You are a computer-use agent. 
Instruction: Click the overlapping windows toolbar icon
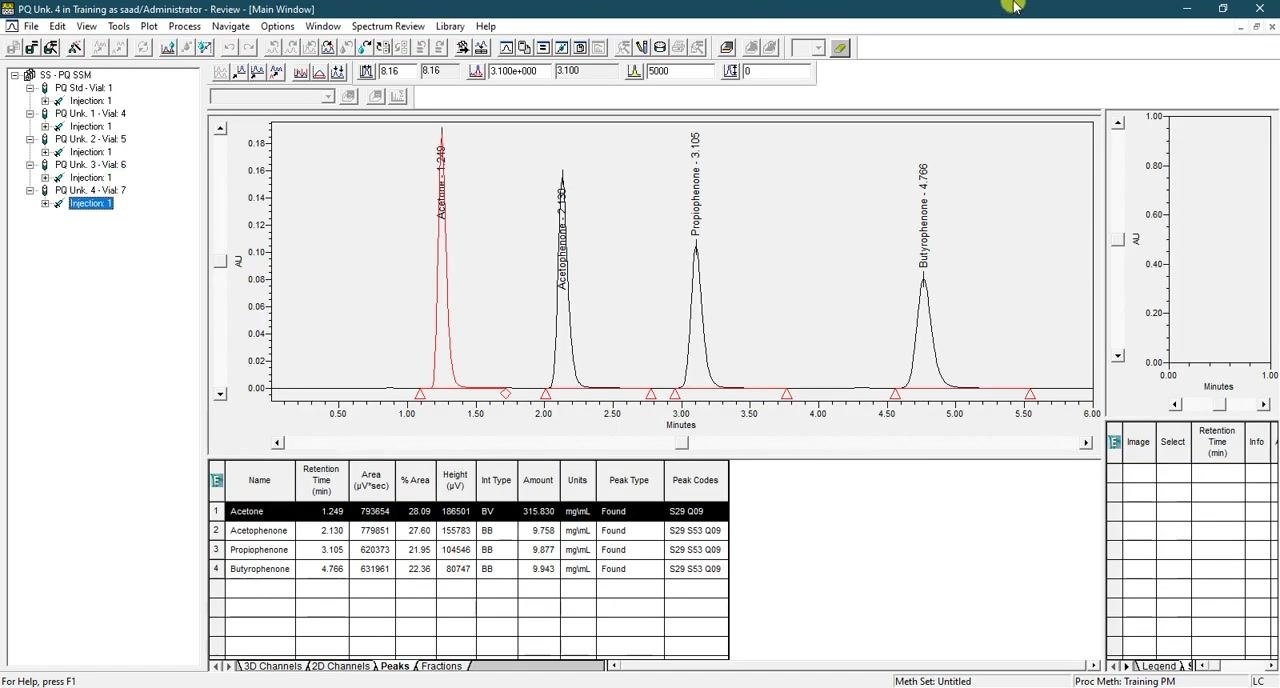pos(524,47)
